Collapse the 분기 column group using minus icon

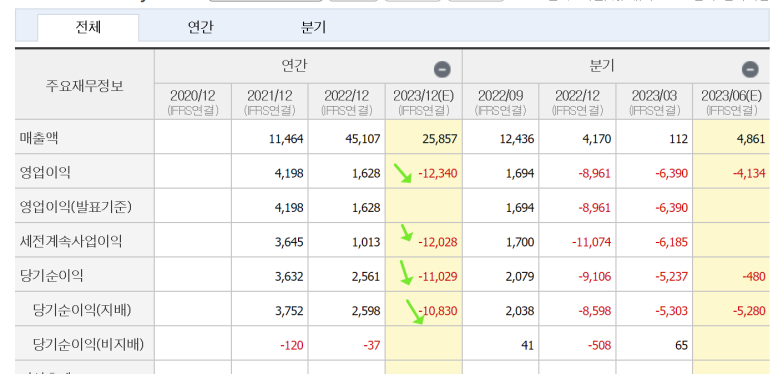click(x=750, y=69)
